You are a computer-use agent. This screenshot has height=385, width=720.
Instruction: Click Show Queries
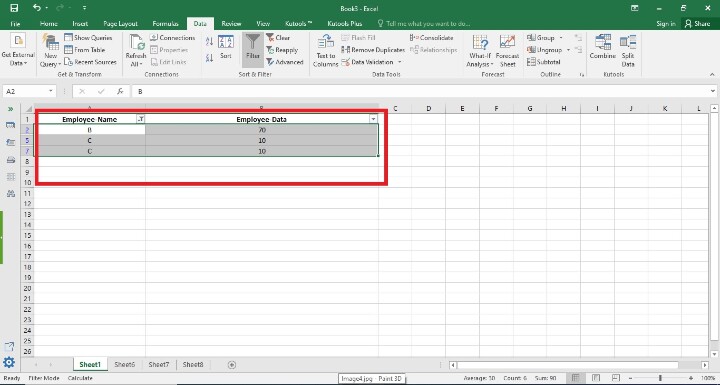pyautogui.click(x=88, y=38)
